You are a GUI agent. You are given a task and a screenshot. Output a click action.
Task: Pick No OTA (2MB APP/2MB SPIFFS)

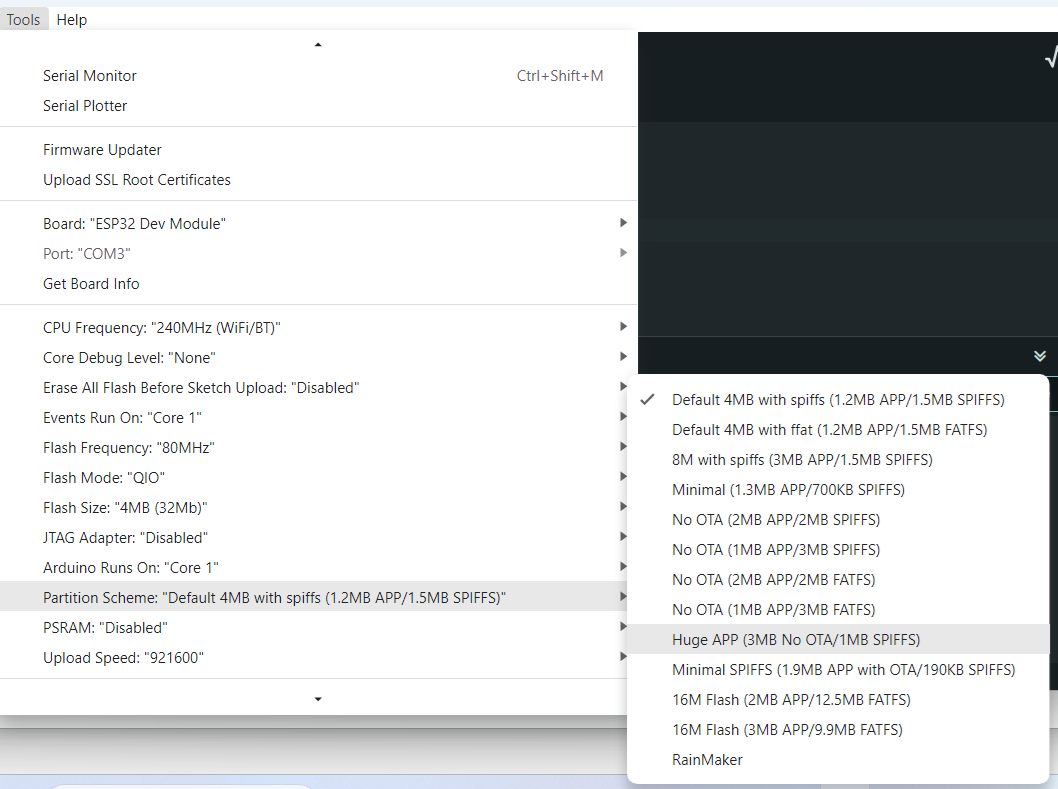(838, 520)
